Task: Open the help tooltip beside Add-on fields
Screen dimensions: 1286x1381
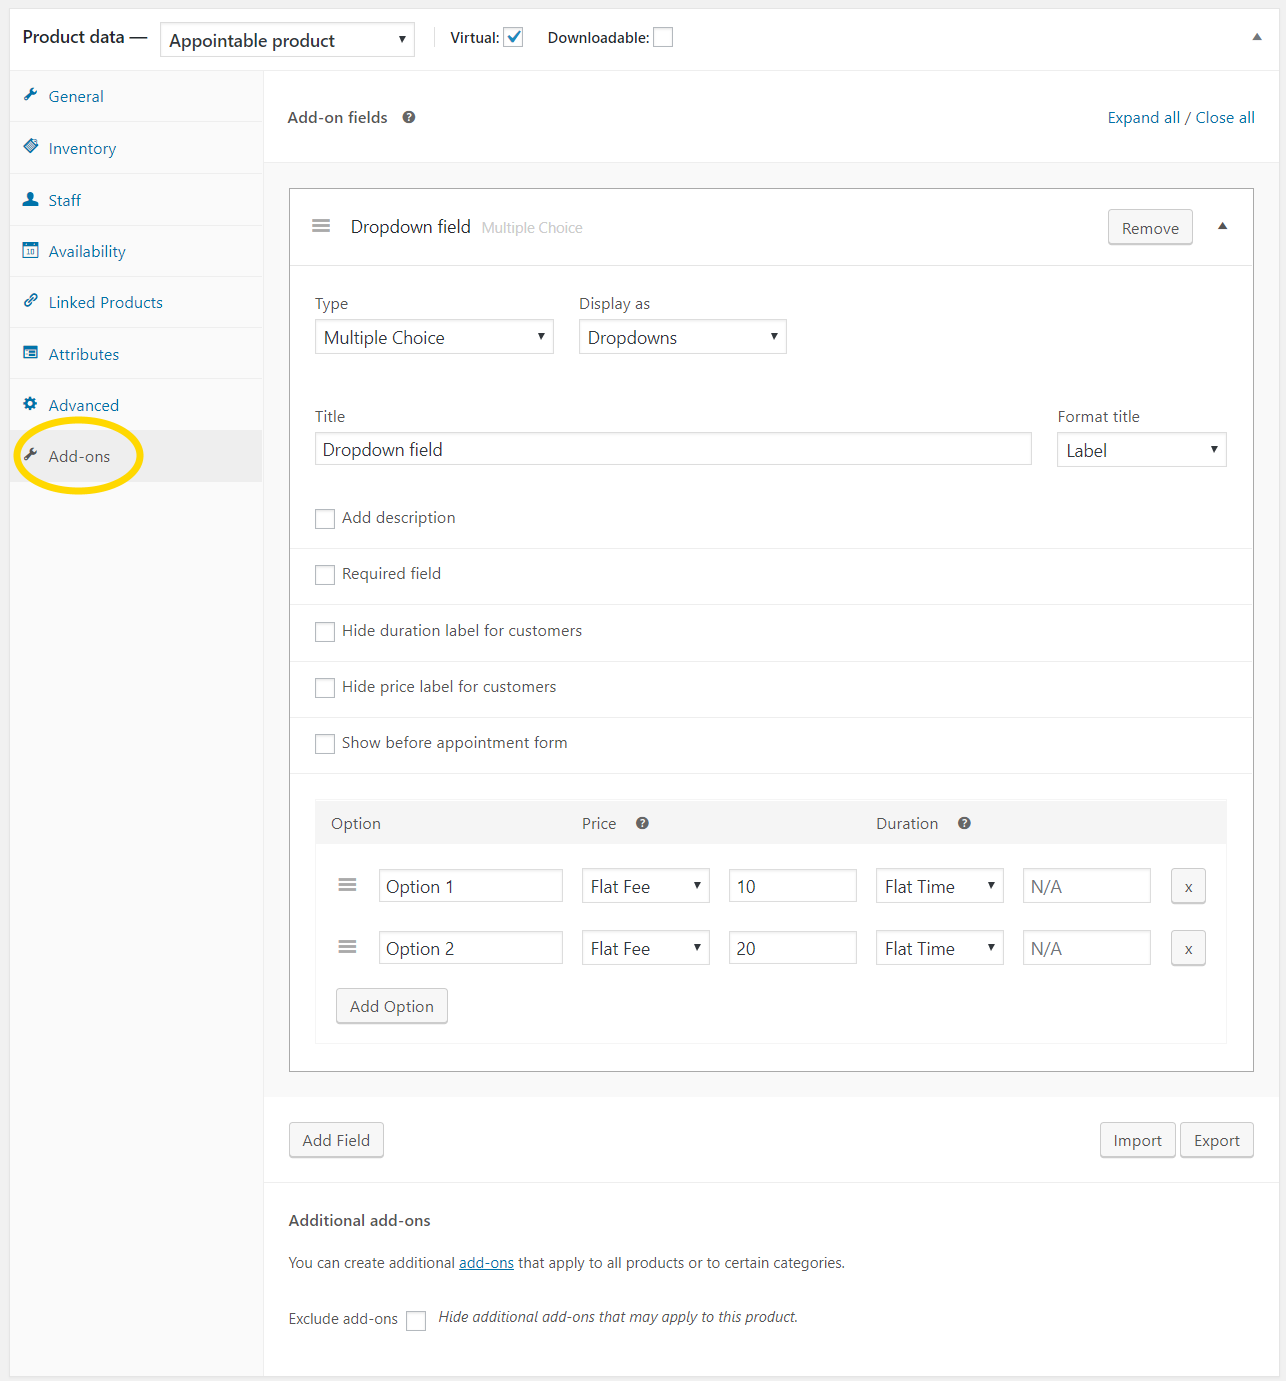Action: coord(409,117)
